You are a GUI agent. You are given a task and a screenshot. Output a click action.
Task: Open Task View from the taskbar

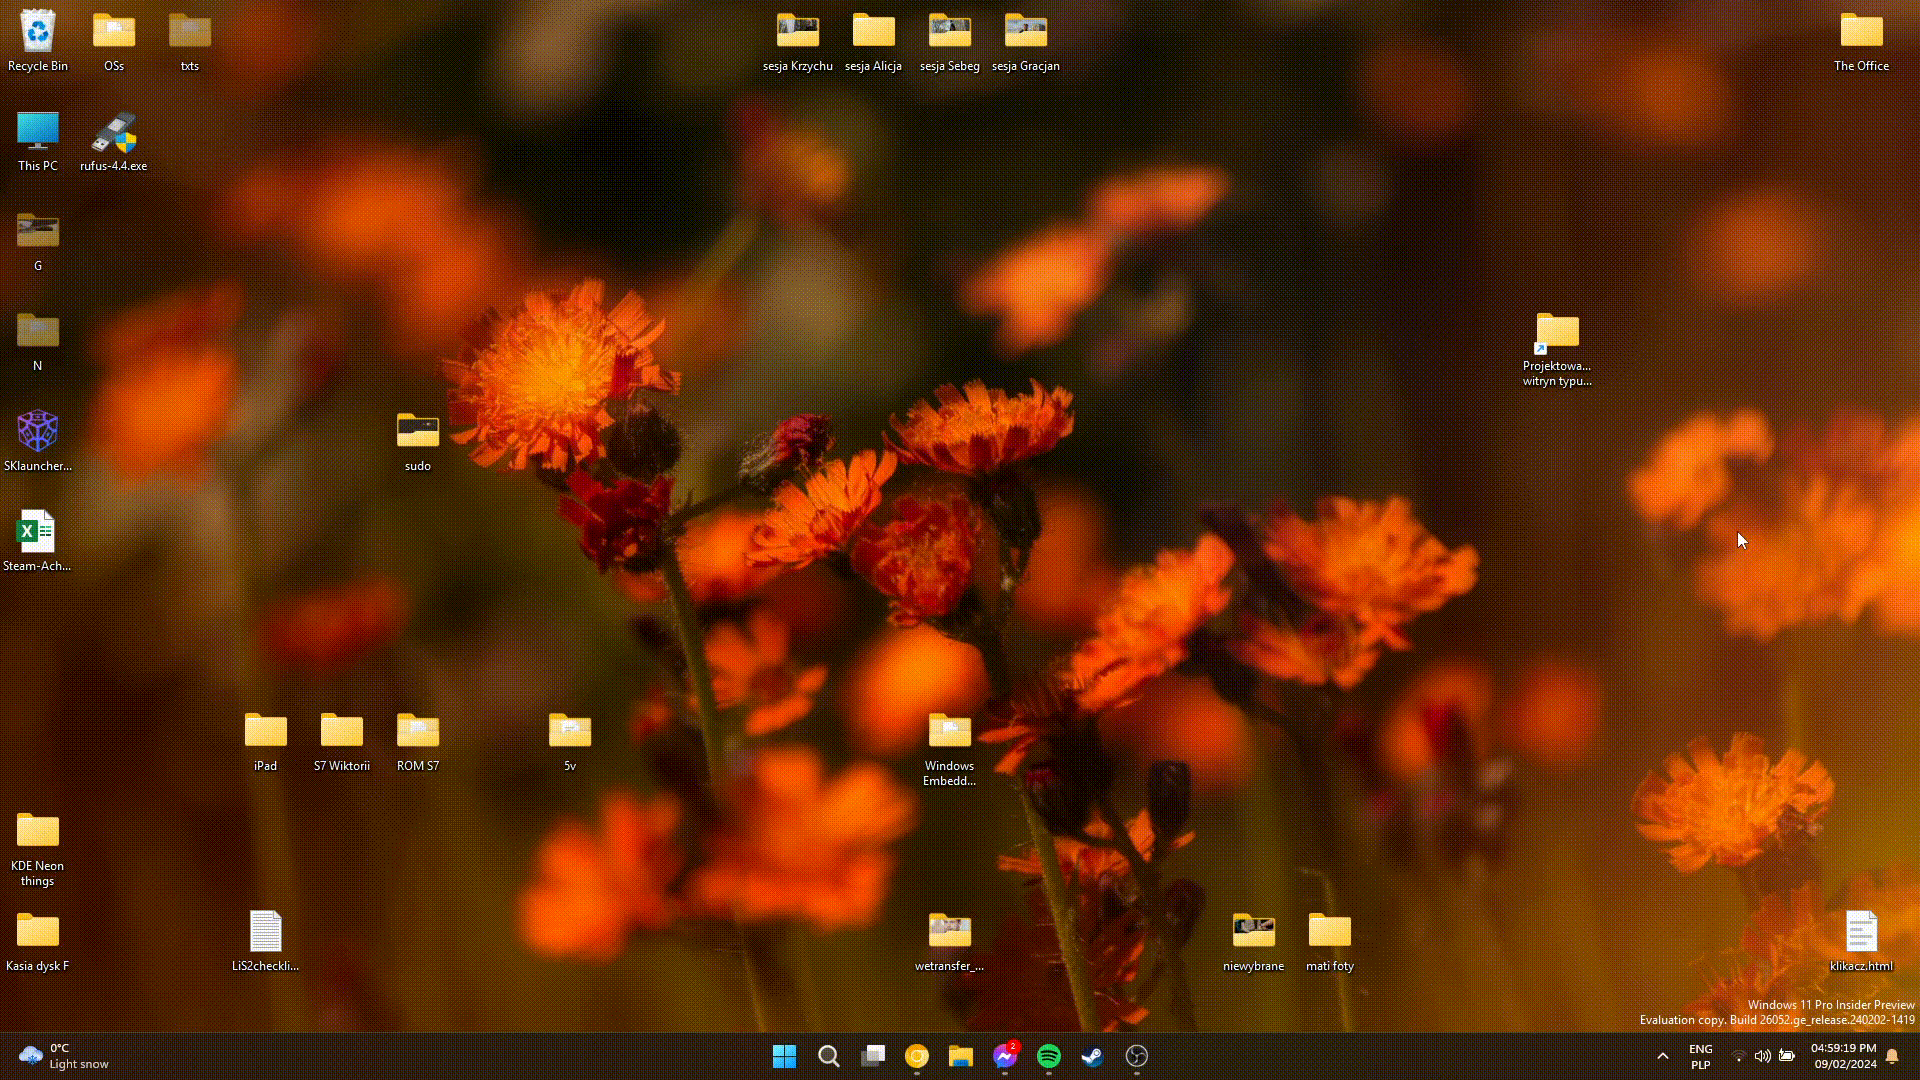(872, 1056)
